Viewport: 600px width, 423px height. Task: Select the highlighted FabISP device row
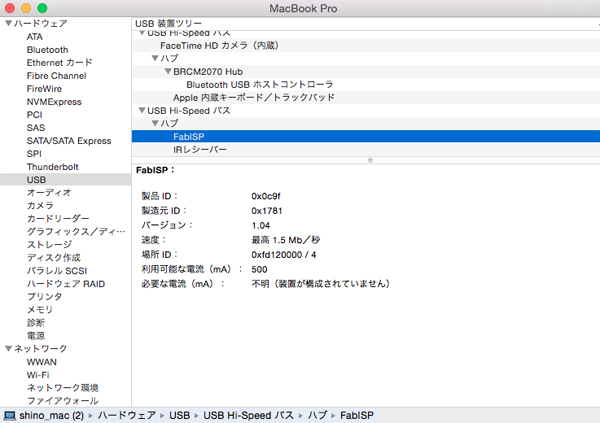366,136
